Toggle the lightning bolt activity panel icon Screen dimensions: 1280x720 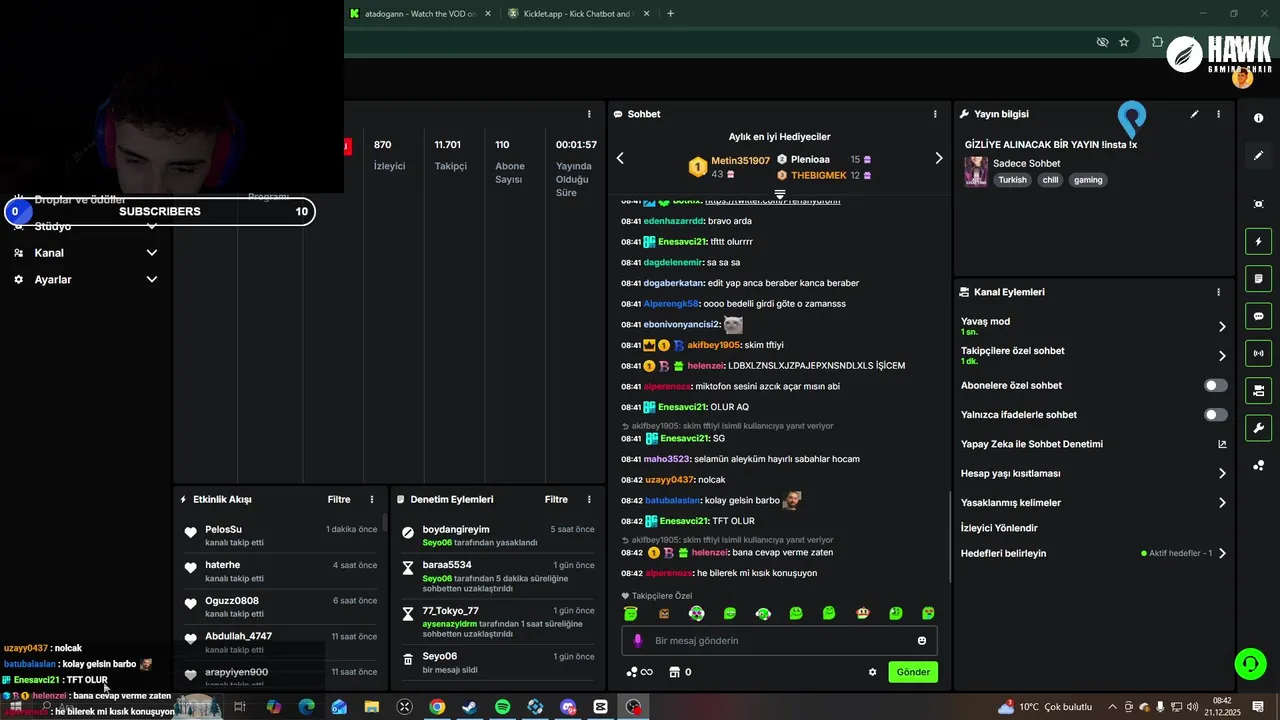point(1258,241)
